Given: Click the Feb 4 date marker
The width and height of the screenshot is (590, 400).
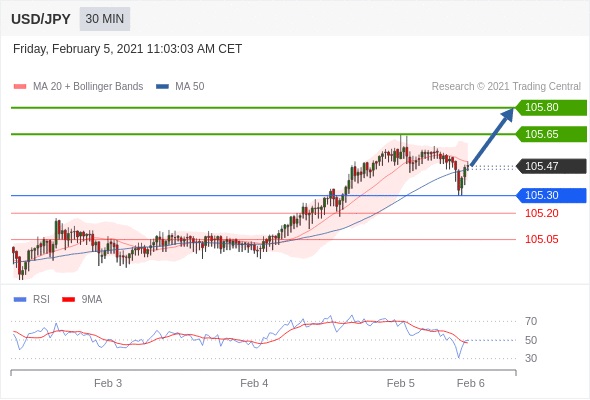Looking at the screenshot, I should pos(254,383).
